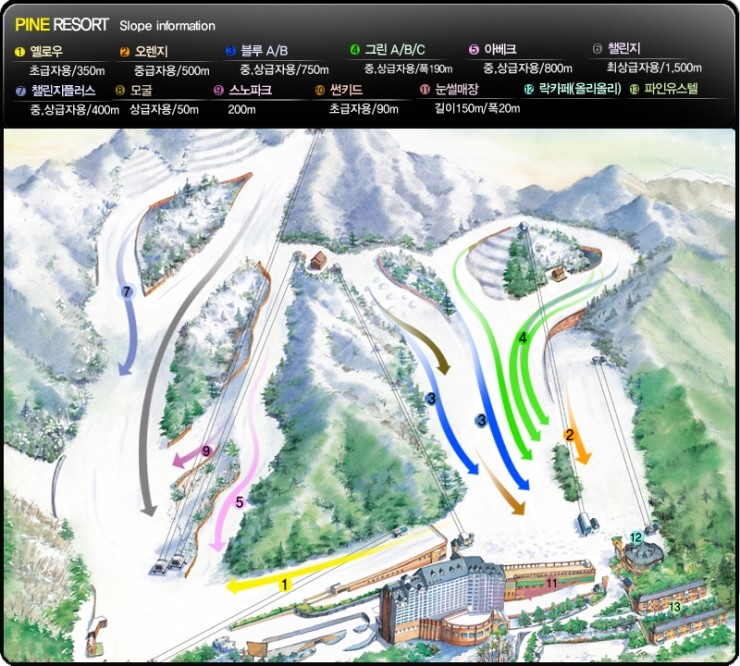The height and width of the screenshot is (666, 740).
Task: Click the brown mogul slope arrow
Action: click(x=418, y=340)
